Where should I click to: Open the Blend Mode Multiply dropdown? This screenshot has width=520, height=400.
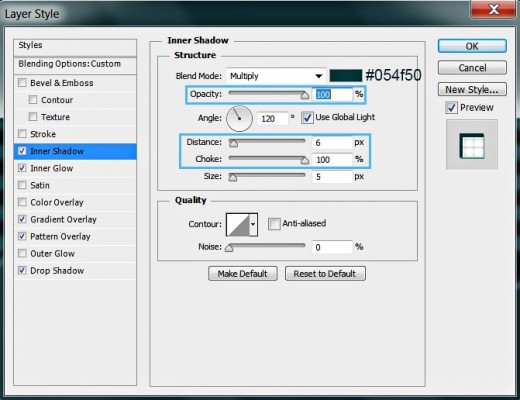tap(276, 76)
